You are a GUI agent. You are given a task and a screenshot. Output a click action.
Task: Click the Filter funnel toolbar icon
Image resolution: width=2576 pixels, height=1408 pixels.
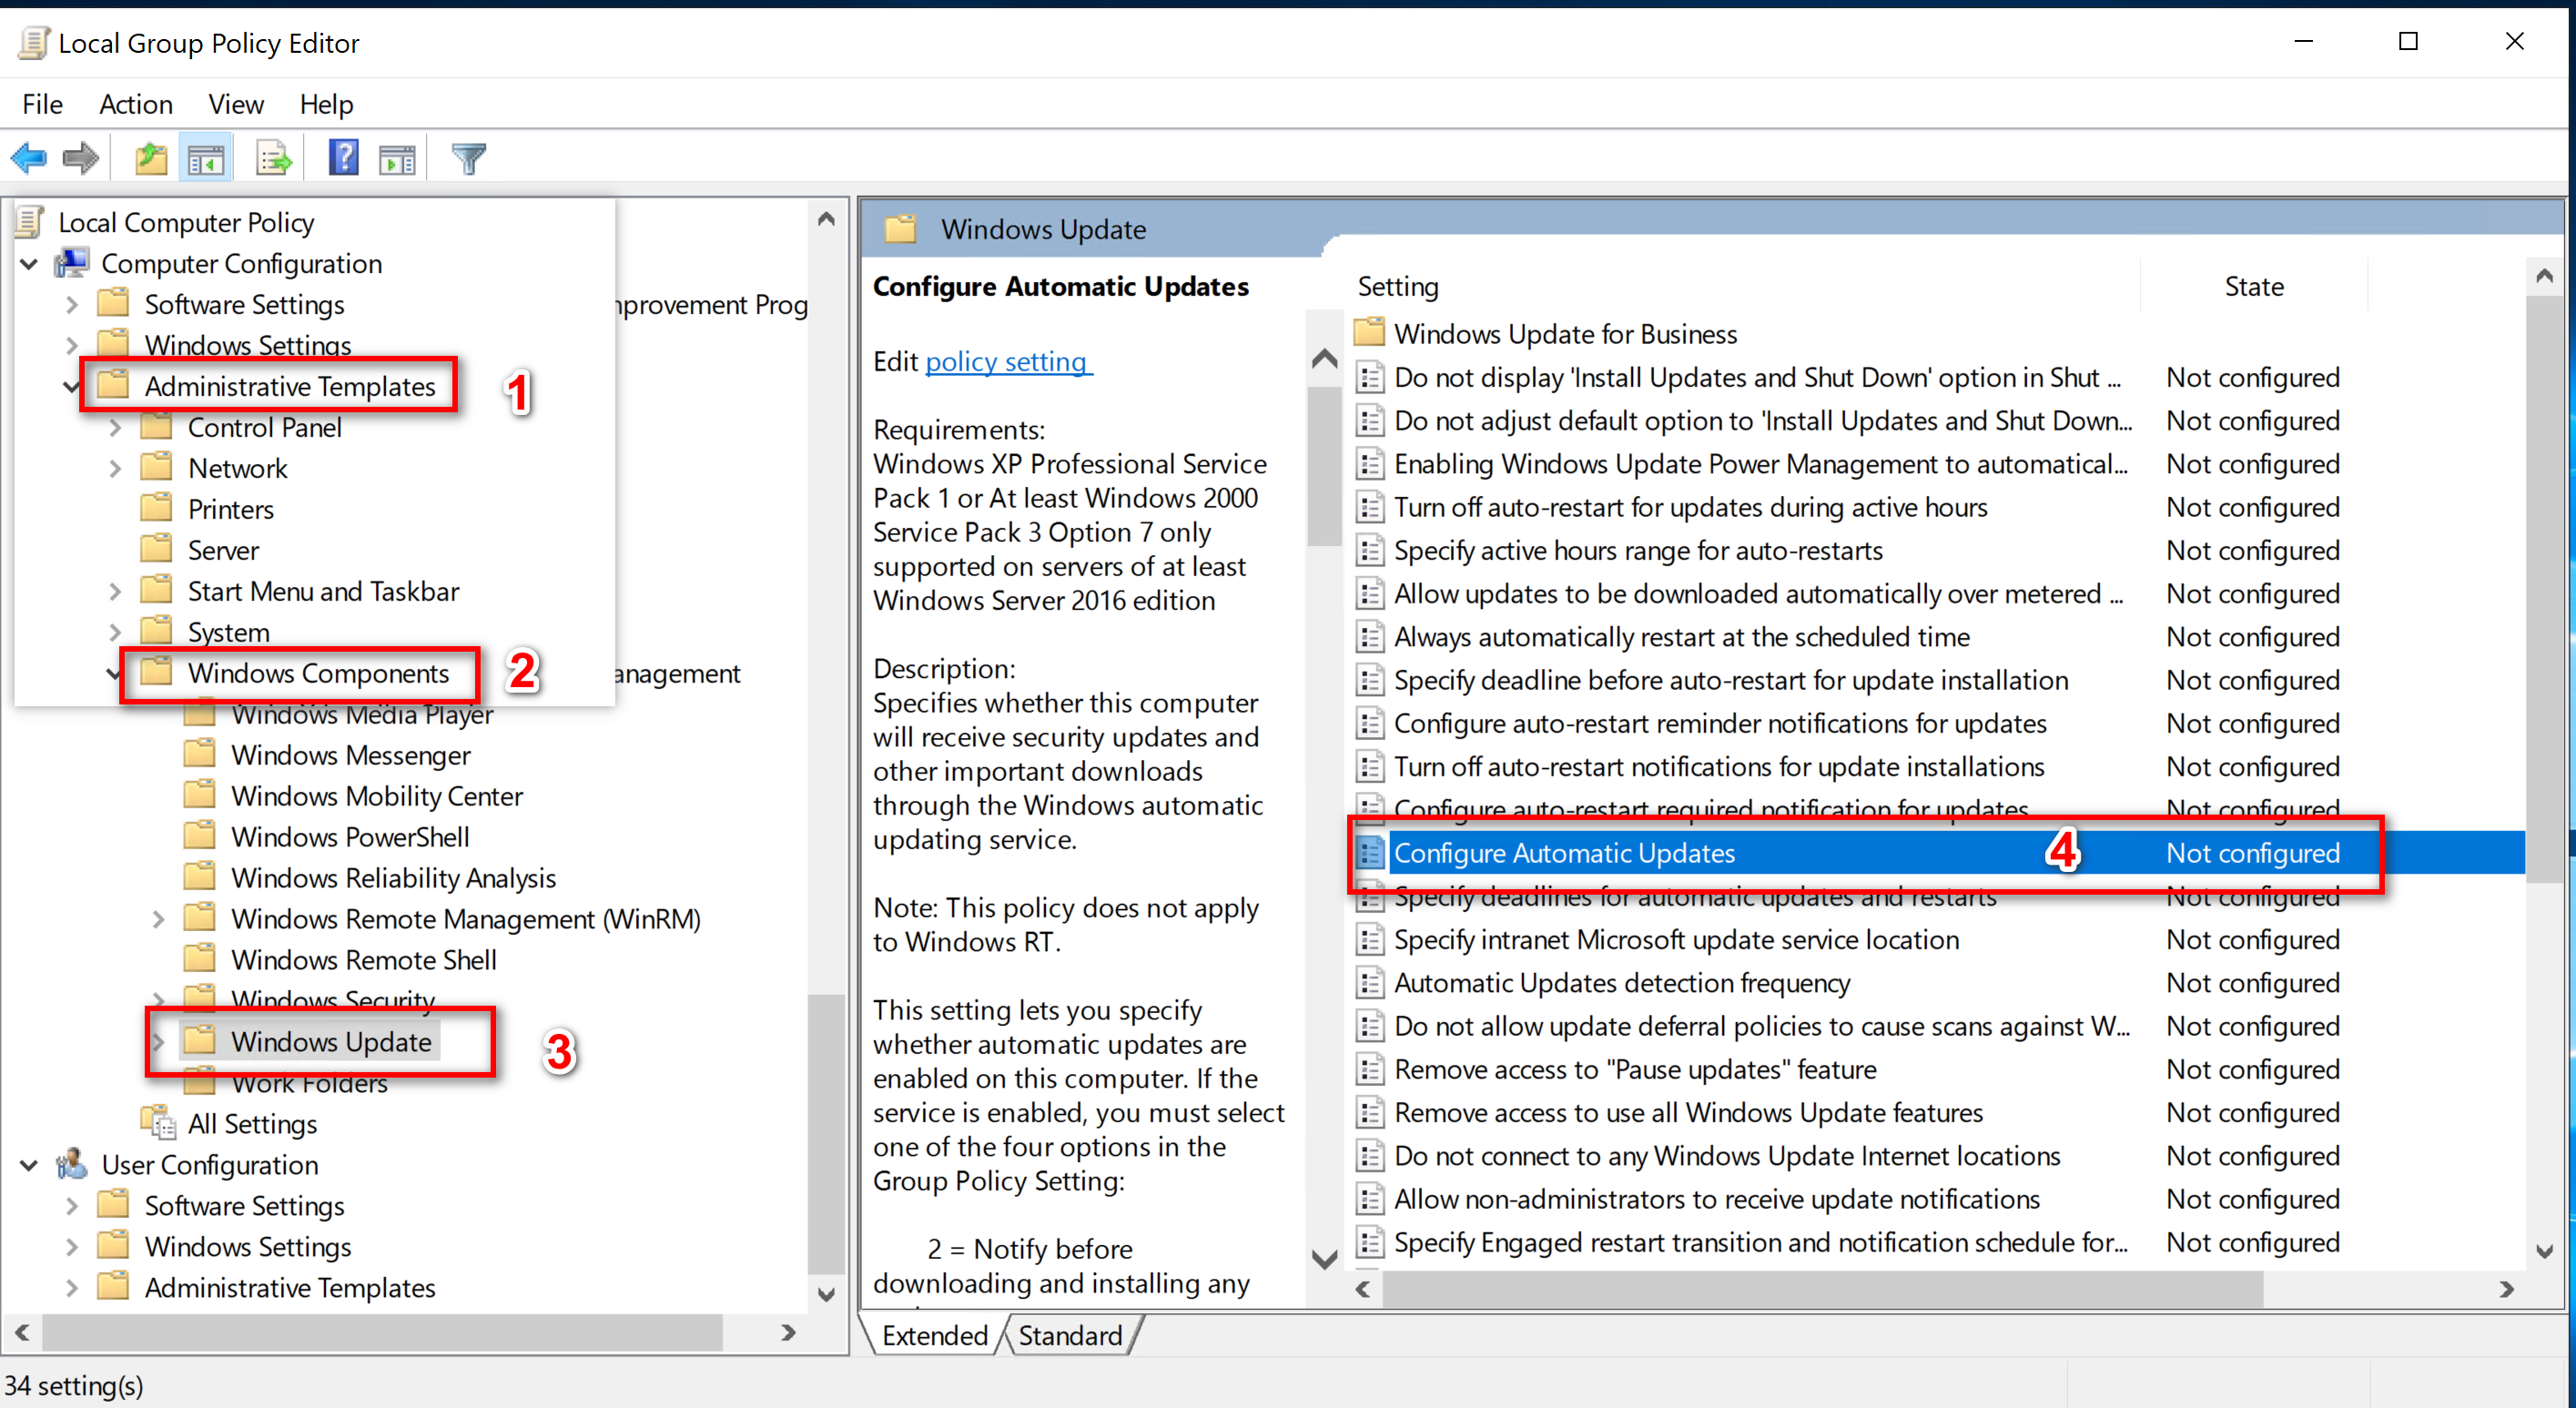[468, 158]
